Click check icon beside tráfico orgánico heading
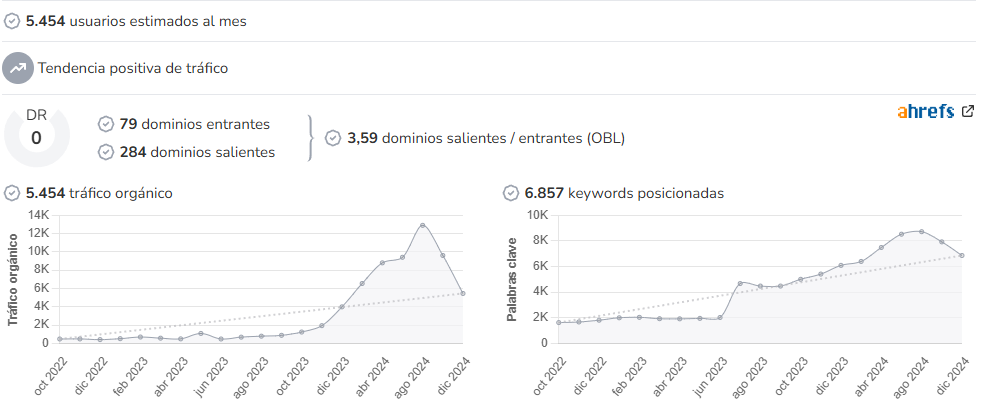Viewport: 986px width, 410px height. coord(12,193)
